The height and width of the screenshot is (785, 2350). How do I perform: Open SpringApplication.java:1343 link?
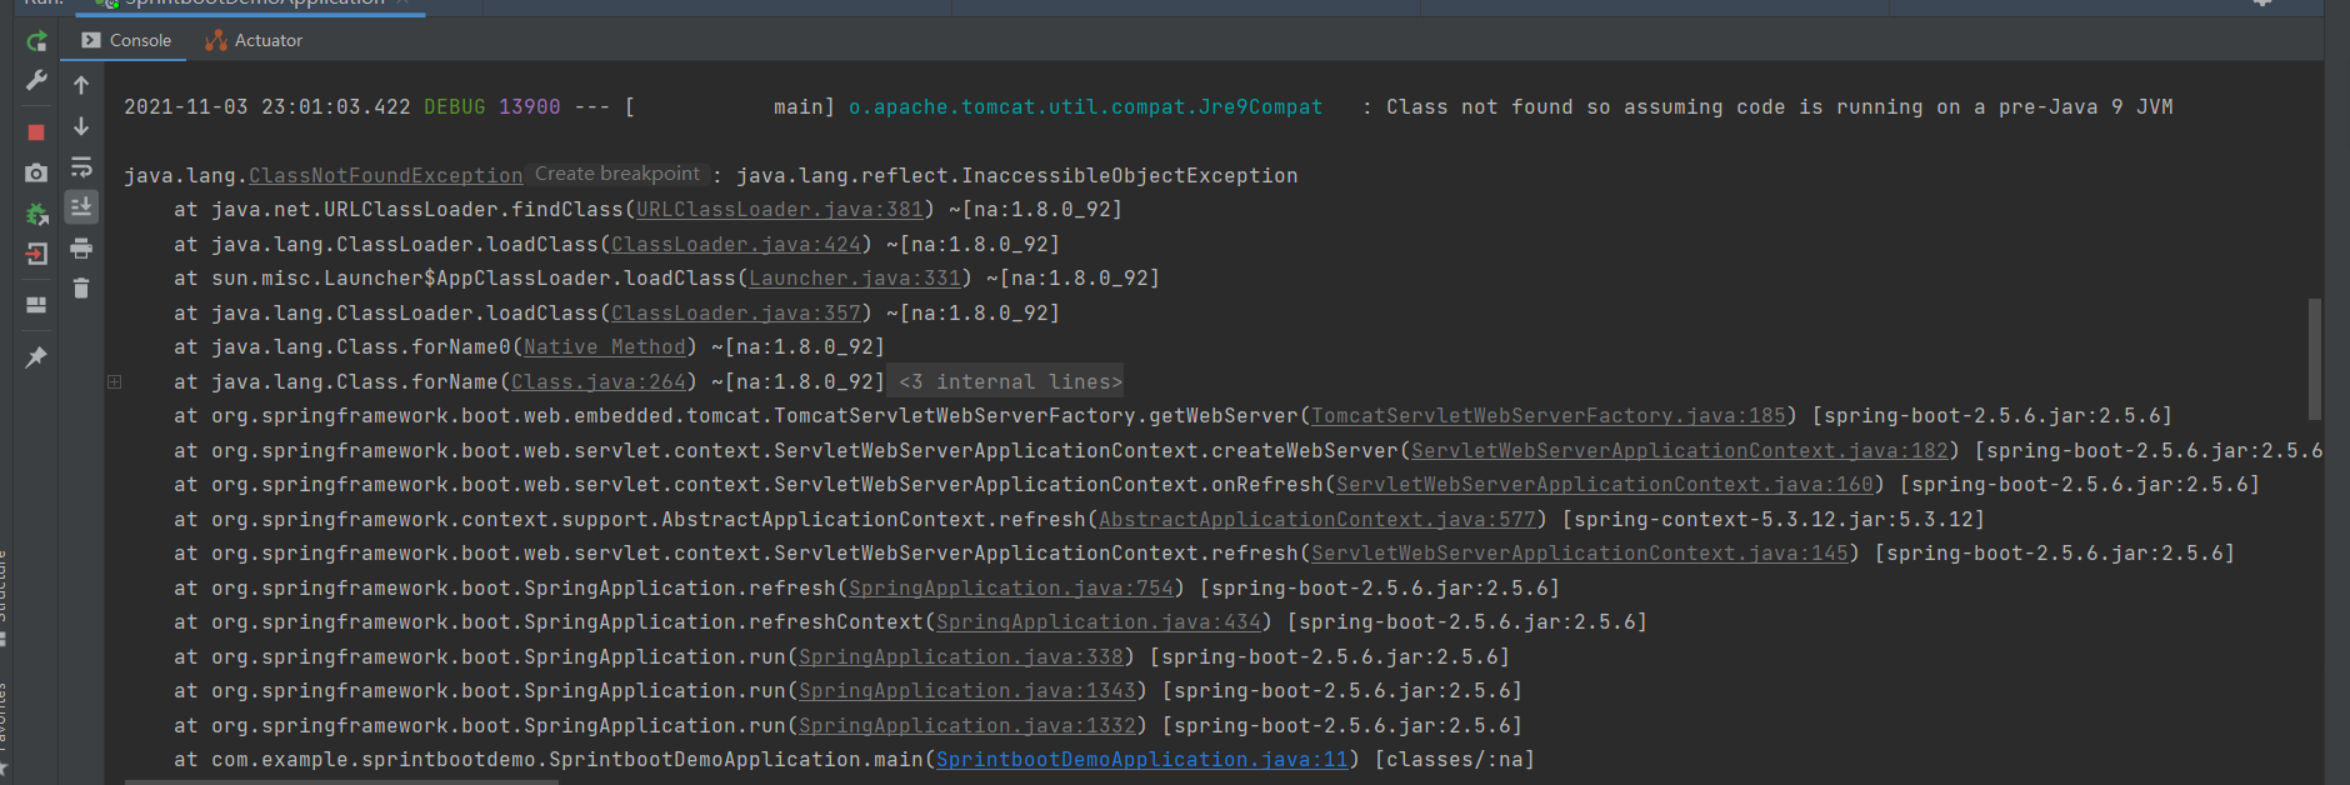tap(967, 692)
